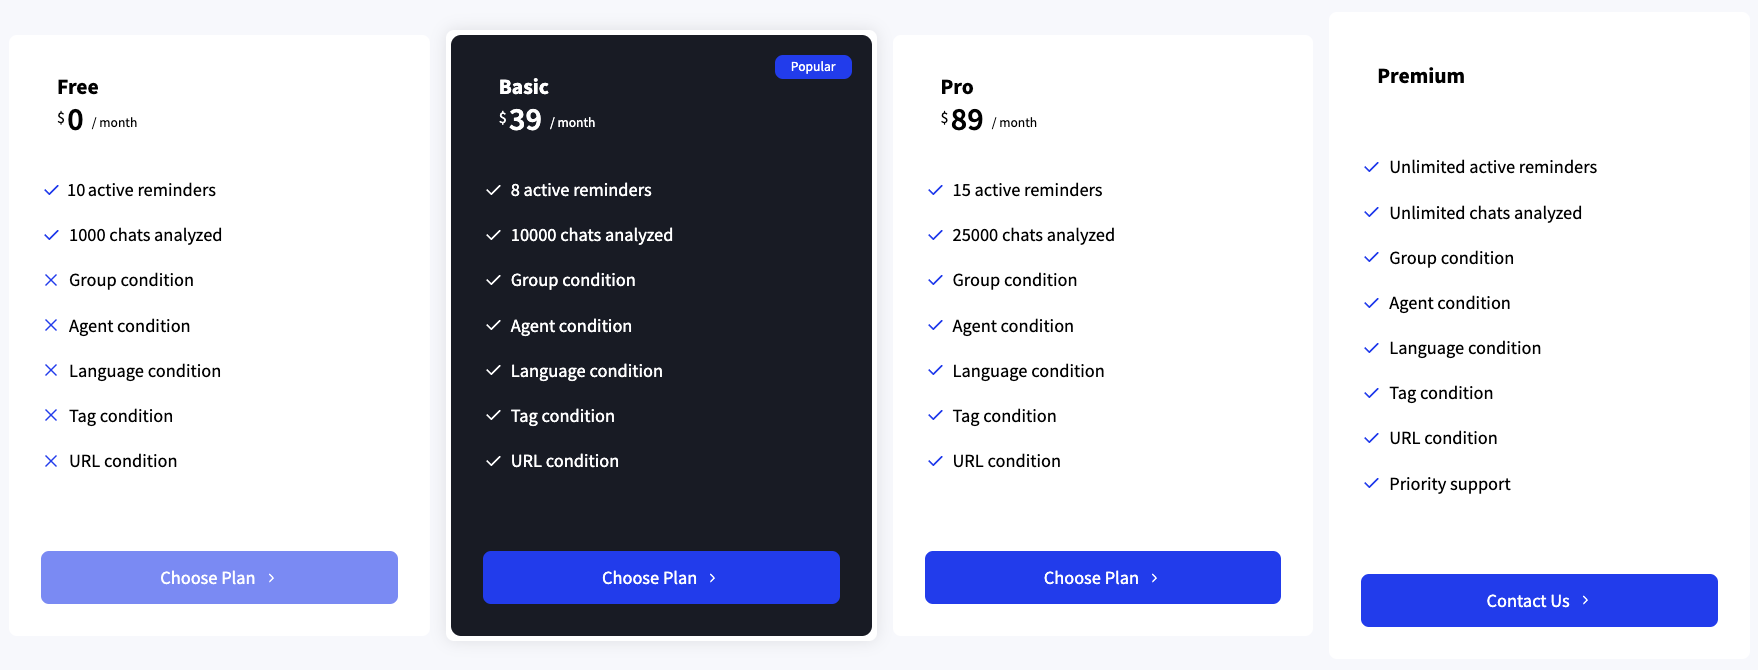This screenshot has width=1758, height=670.
Task: Click the checkmark beside 15 active reminders
Action: click(935, 190)
